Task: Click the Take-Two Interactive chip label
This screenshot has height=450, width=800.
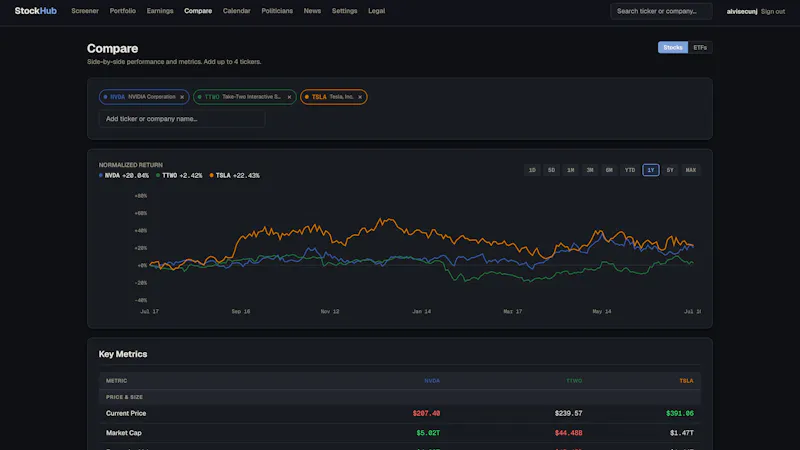Action: pos(252,97)
